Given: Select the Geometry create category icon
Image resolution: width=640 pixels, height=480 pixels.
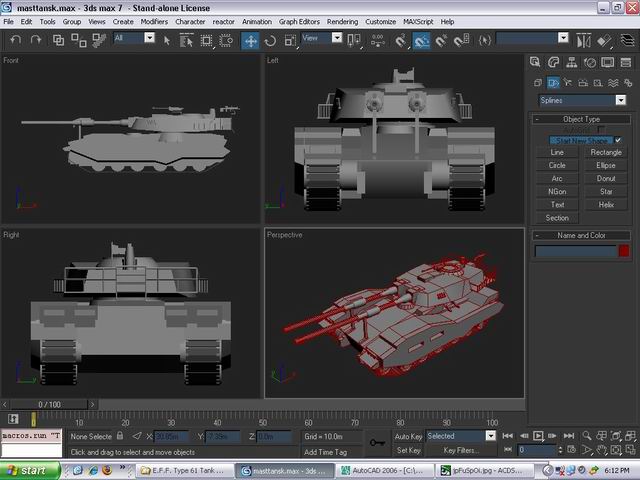Looking at the screenshot, I should (x=538, y=83).
